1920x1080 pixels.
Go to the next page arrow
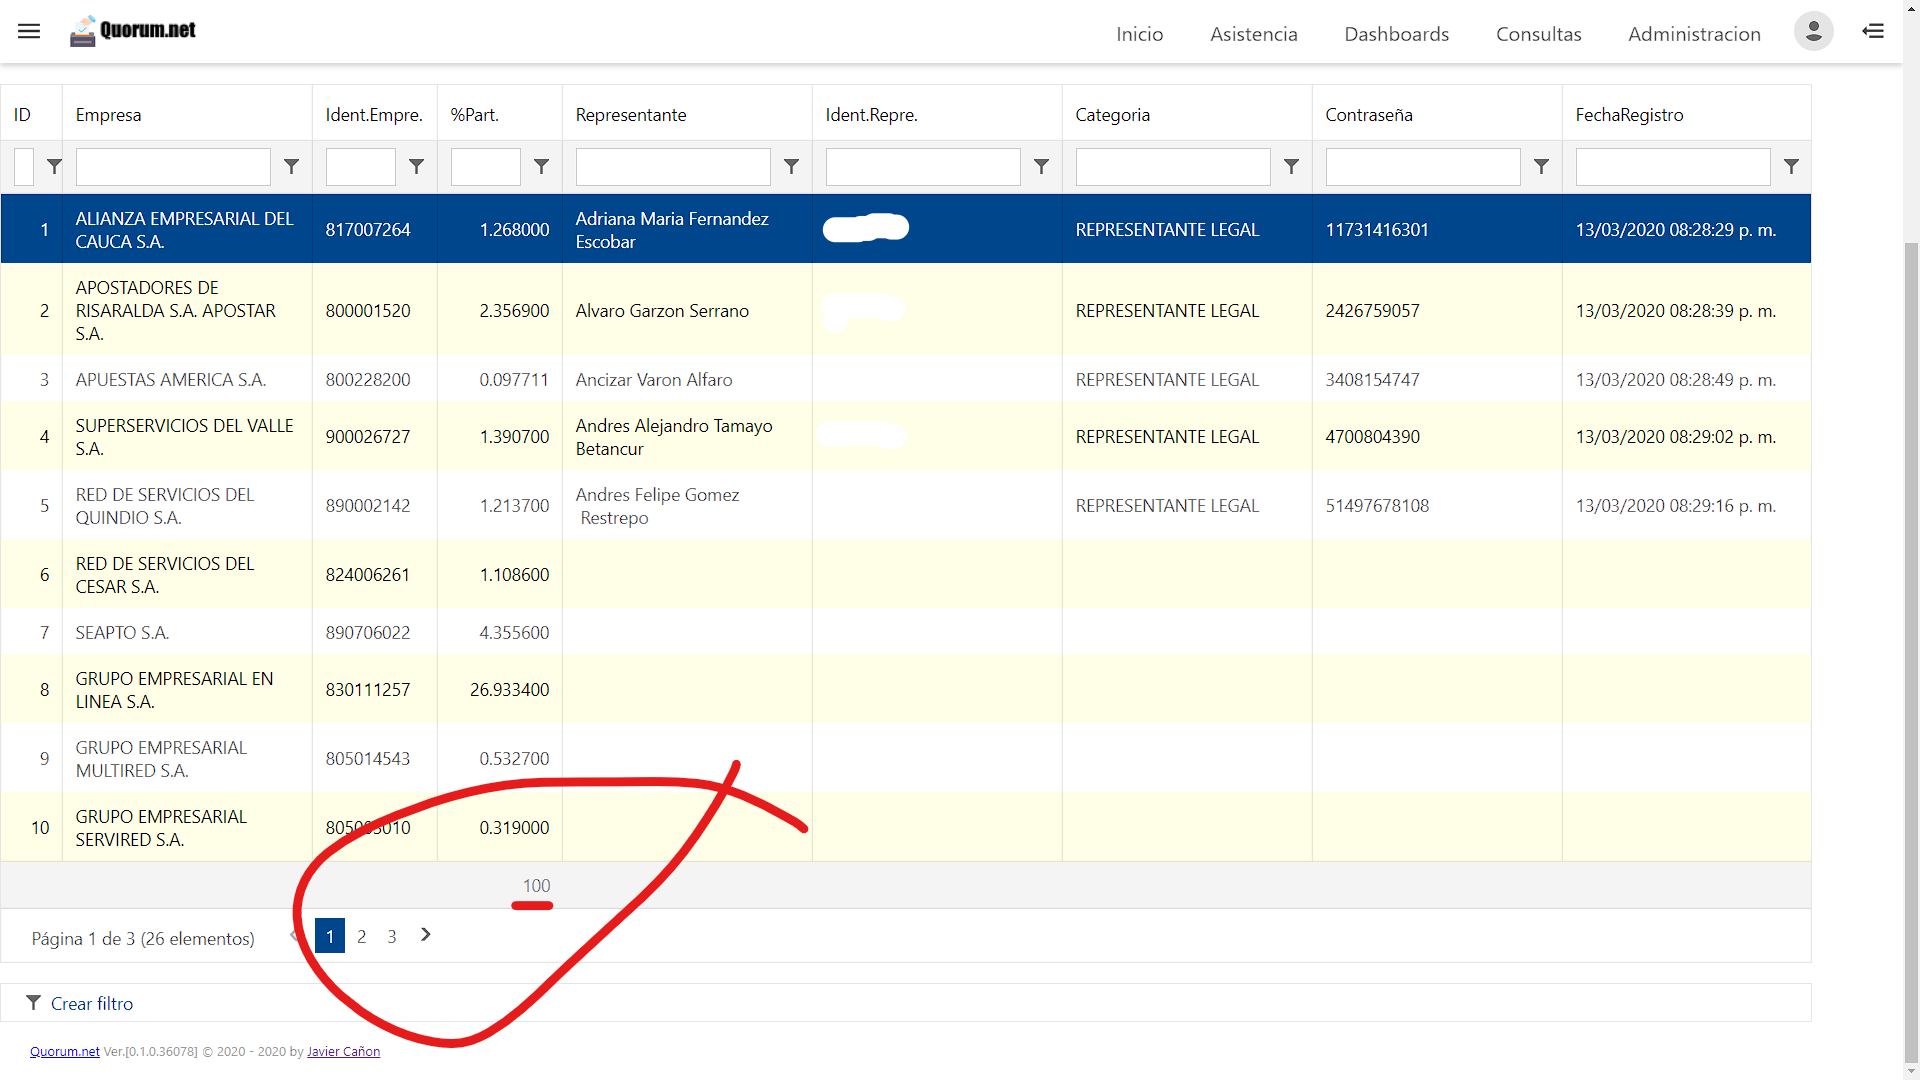tap(426, 935)
